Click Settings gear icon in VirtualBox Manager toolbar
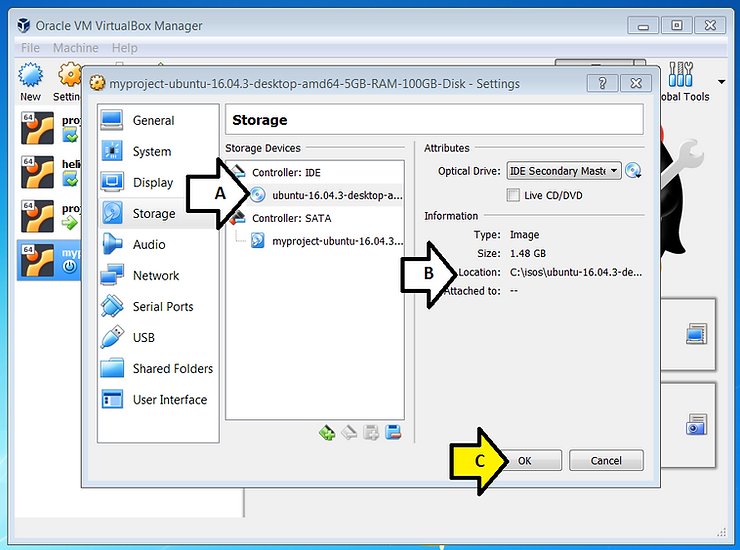This screenshot has height=550, width=740. click(69, 81)
